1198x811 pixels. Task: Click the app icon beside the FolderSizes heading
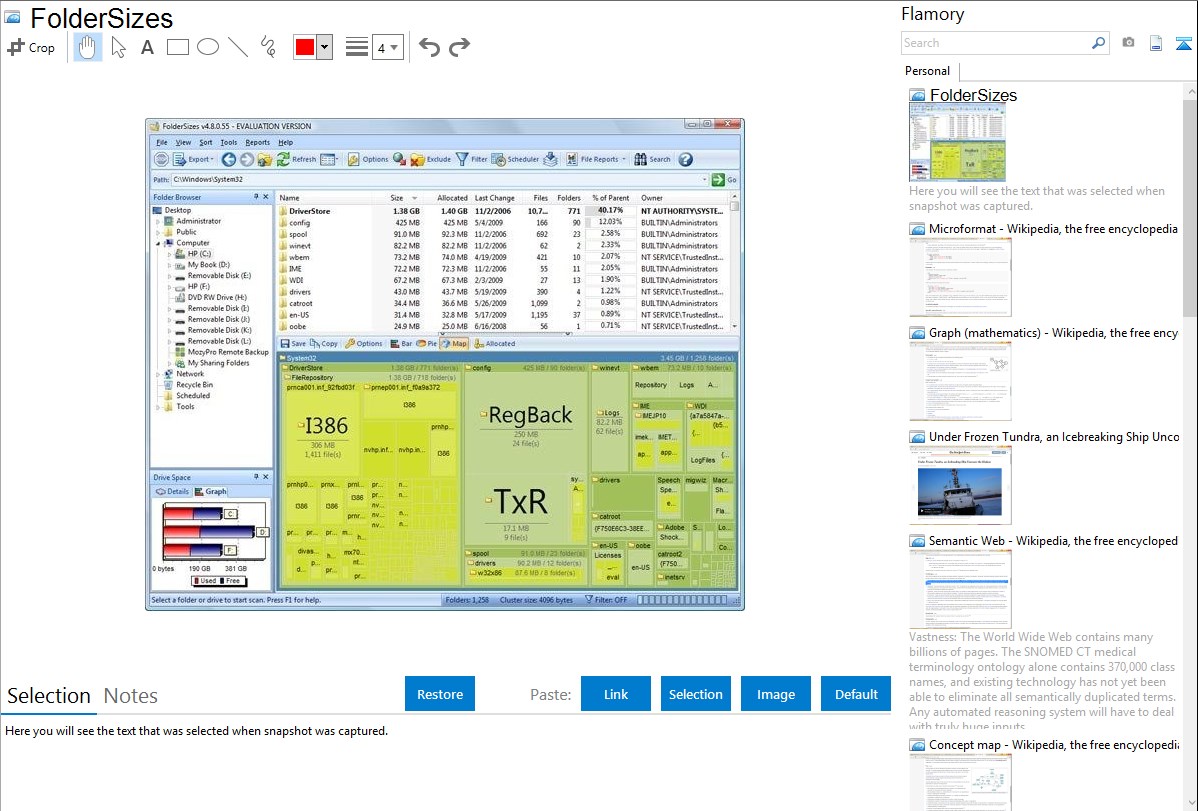tap(12, 17)
